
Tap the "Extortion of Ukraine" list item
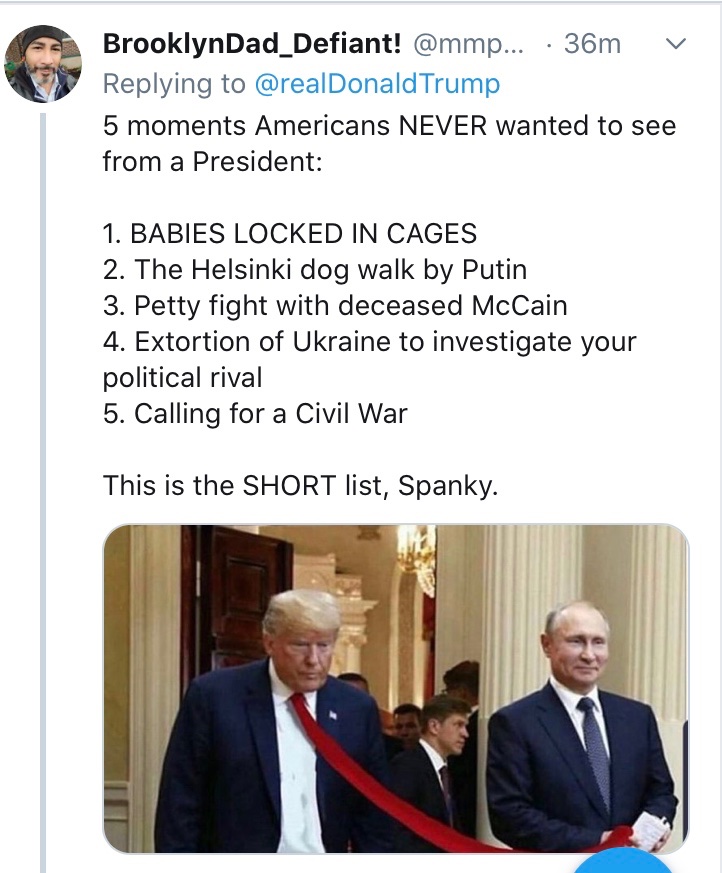tap(369, 342)
